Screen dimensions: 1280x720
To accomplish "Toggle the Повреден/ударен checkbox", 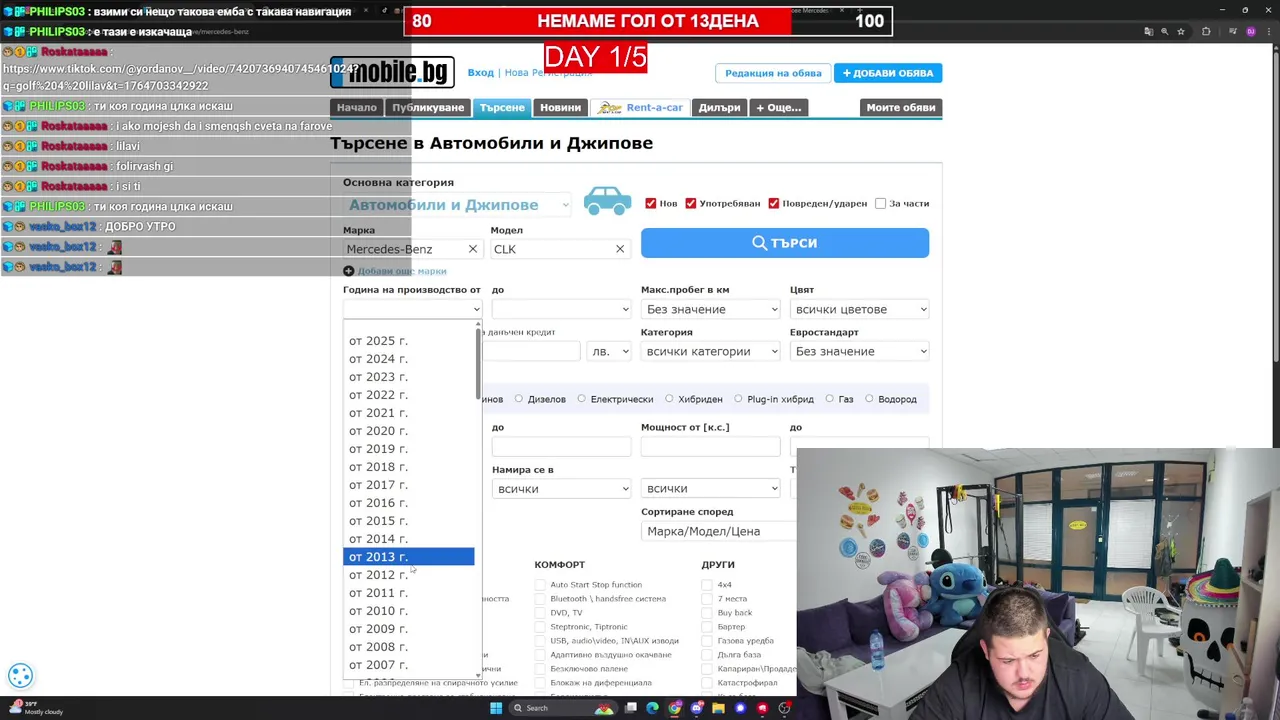I will tap(774, 203).
